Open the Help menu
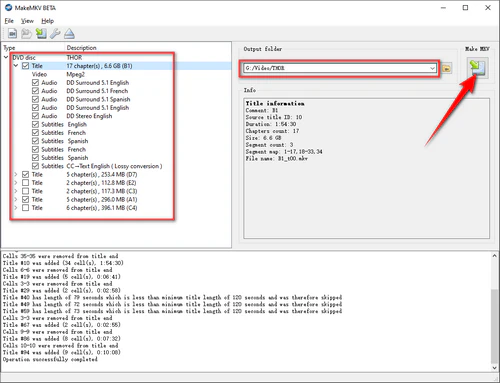The image size is (500, 383). pyautogui.click(x=47, y=21)
